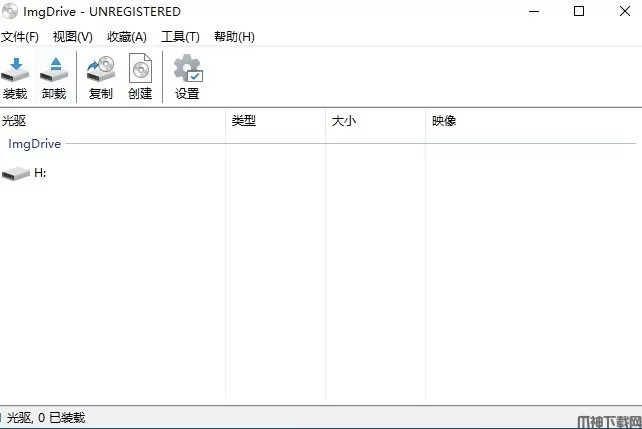
Task: Click the 卸载 (Unmount) toolbar icon
Action: point(54,78)
